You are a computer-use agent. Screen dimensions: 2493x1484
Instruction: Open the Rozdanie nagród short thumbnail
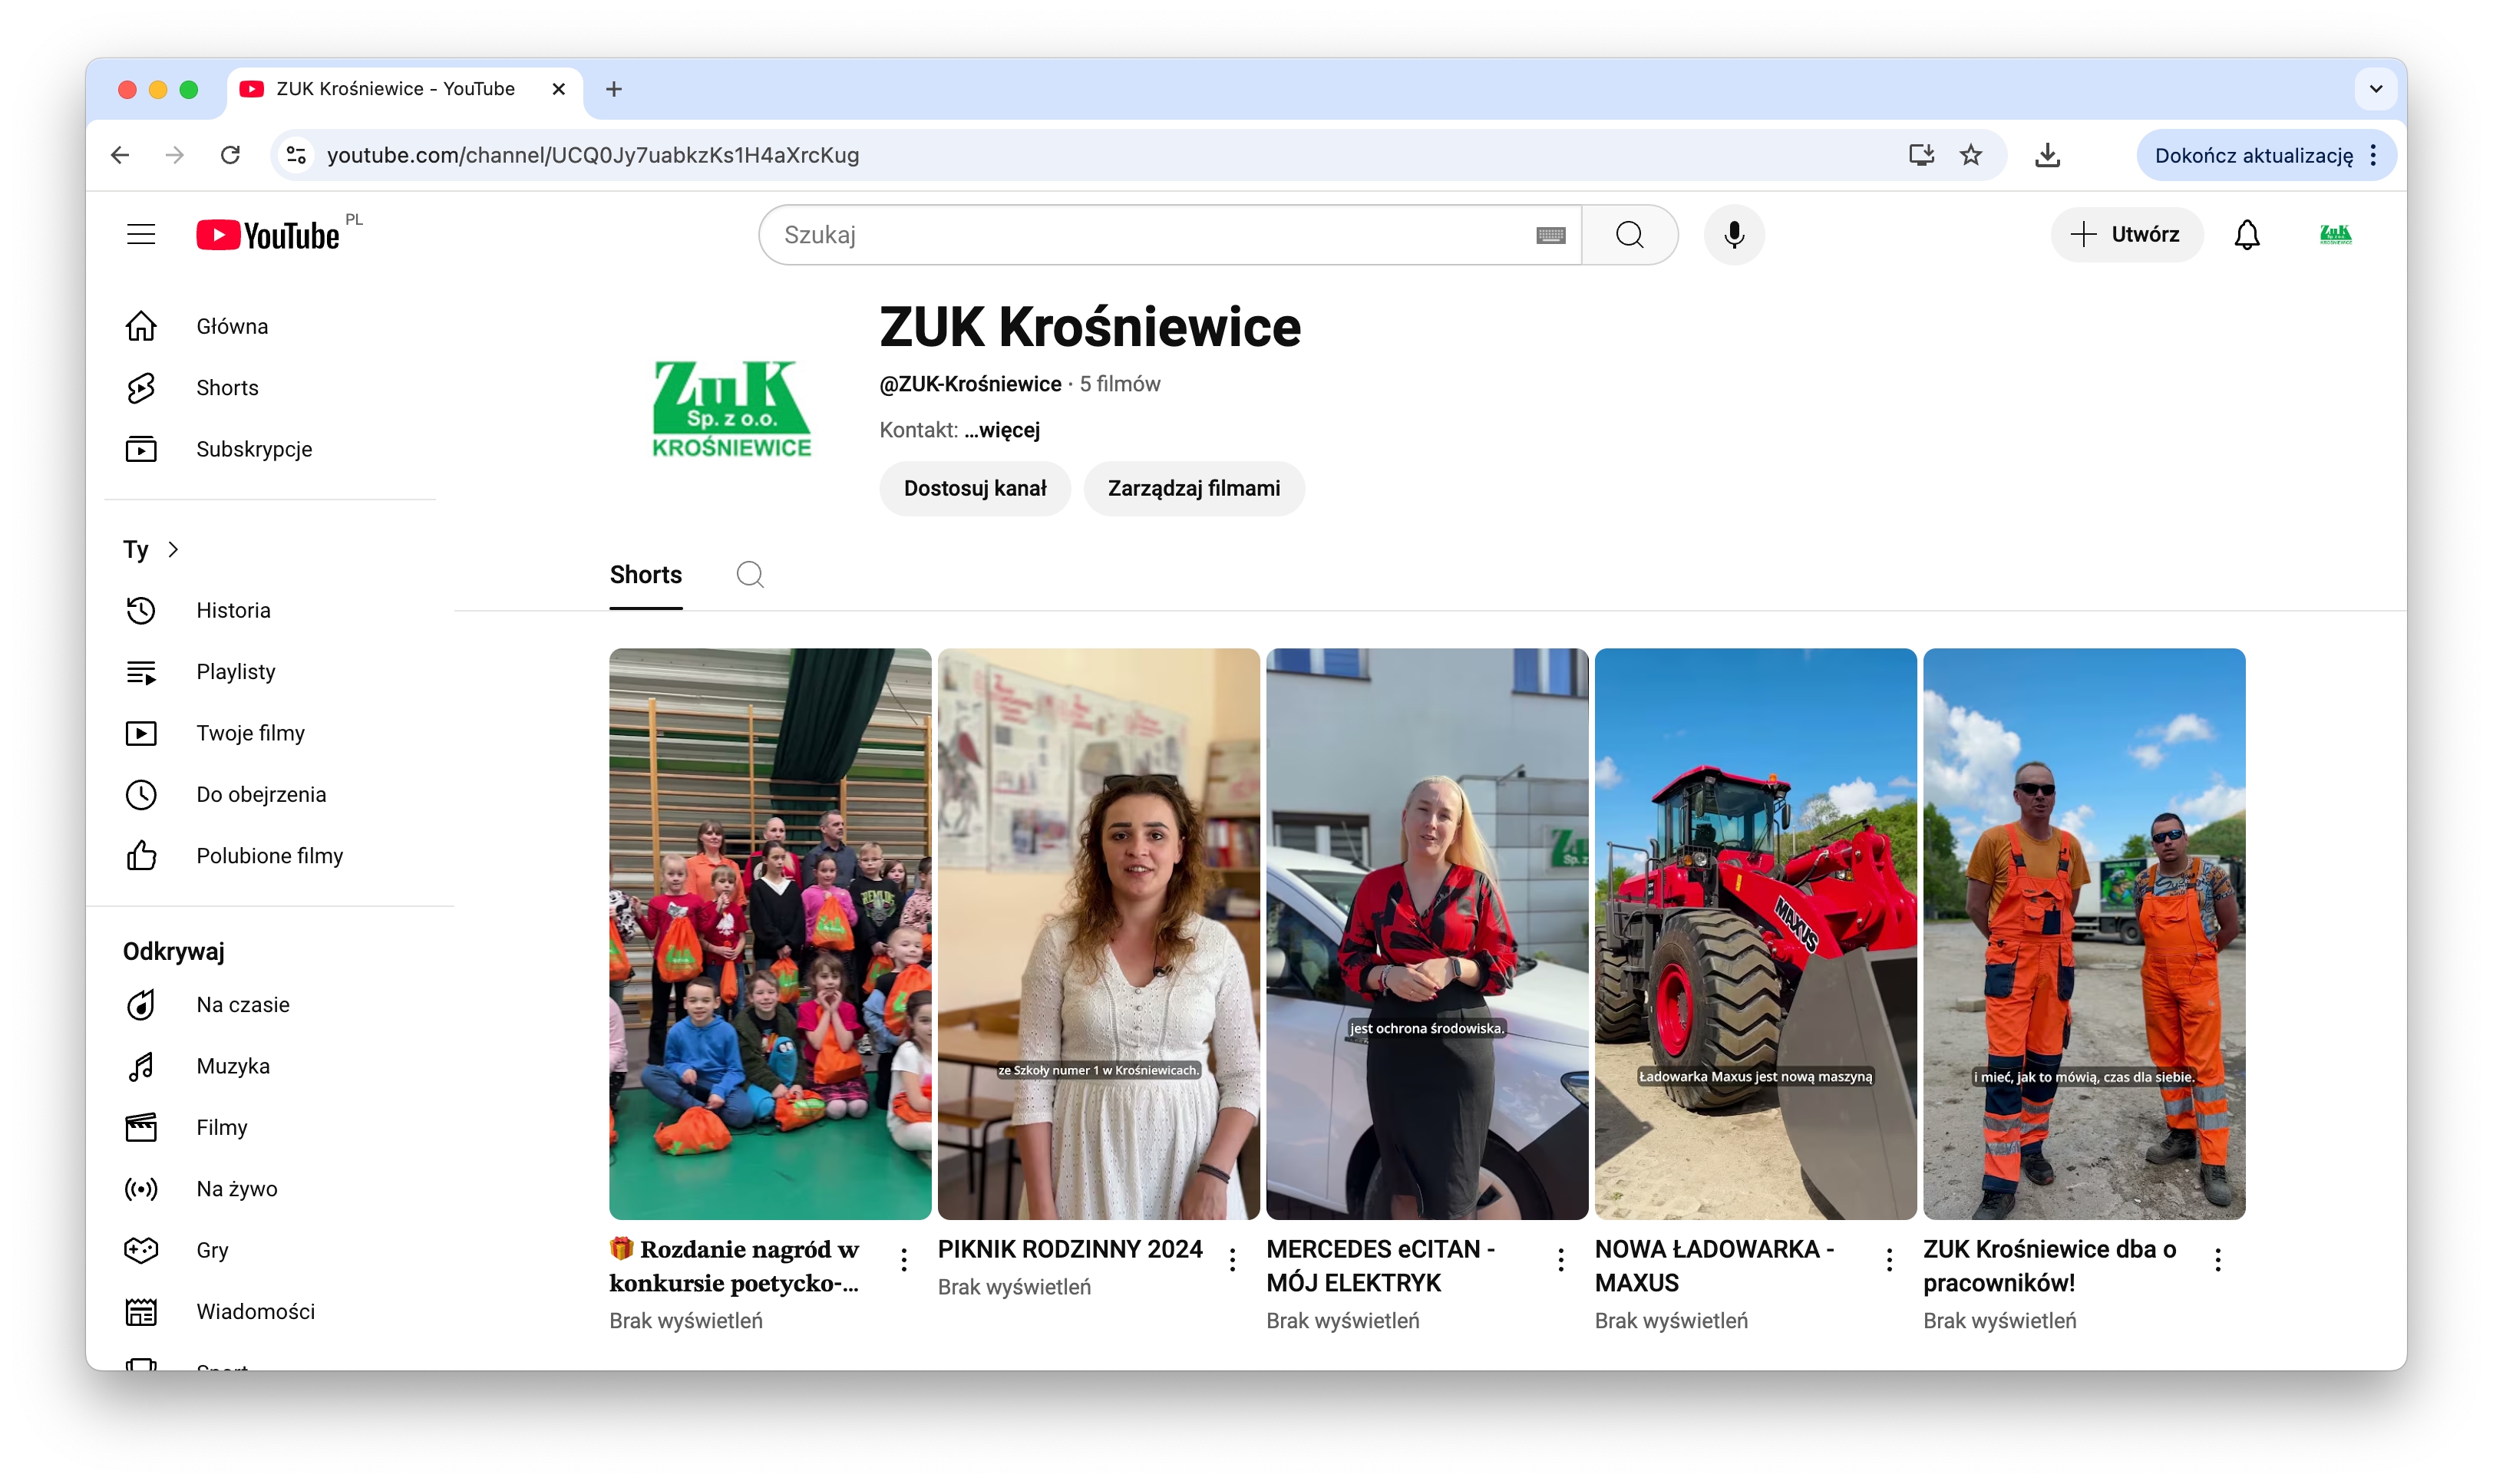(770, 933)
